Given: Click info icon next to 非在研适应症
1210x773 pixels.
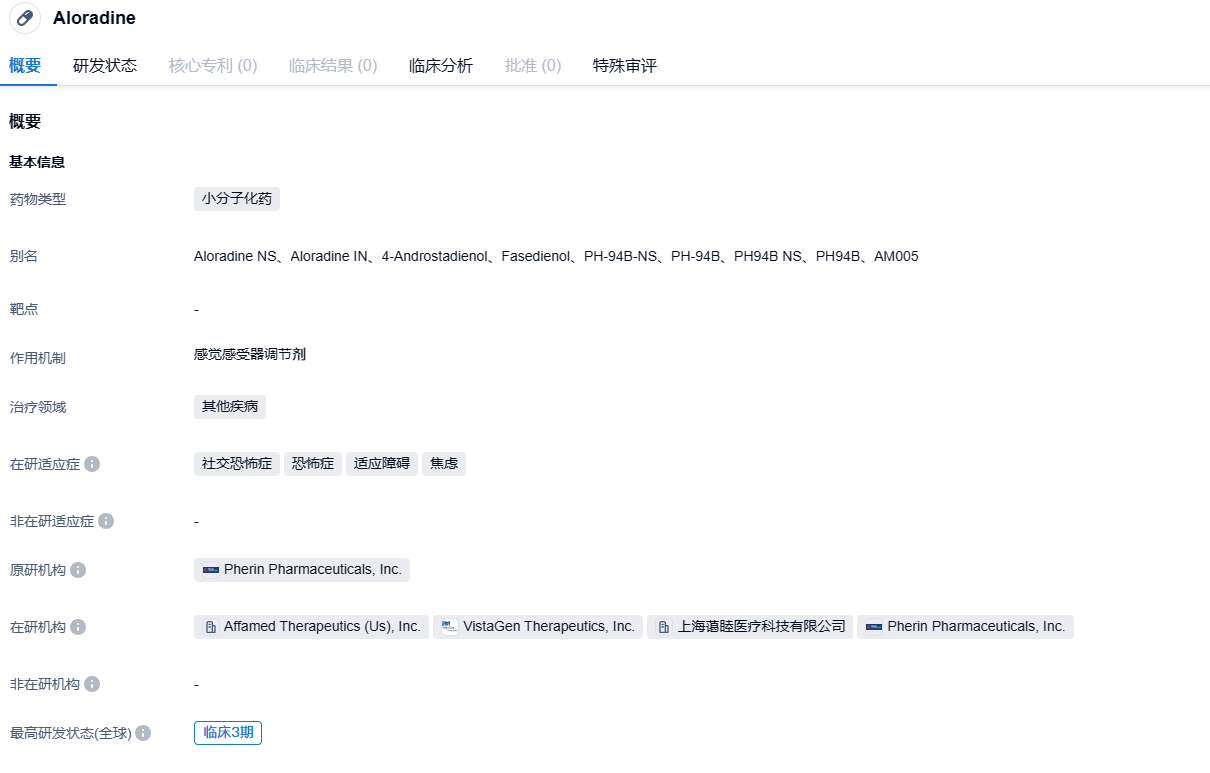Looking at the screenshot, I should [106, 521].
